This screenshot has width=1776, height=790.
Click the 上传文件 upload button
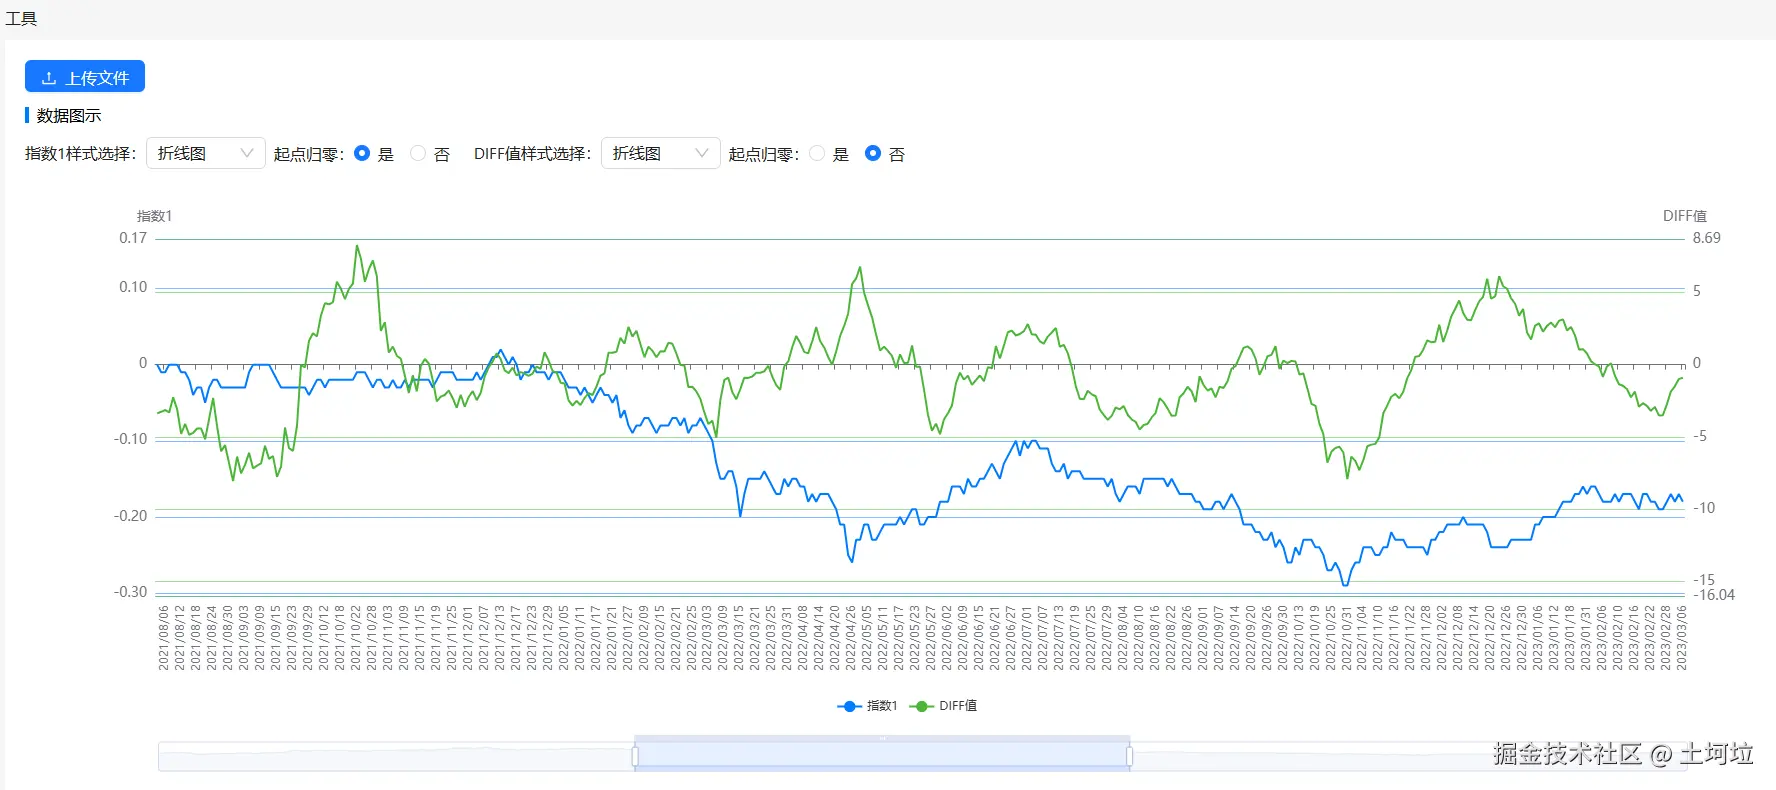(85, 76)
